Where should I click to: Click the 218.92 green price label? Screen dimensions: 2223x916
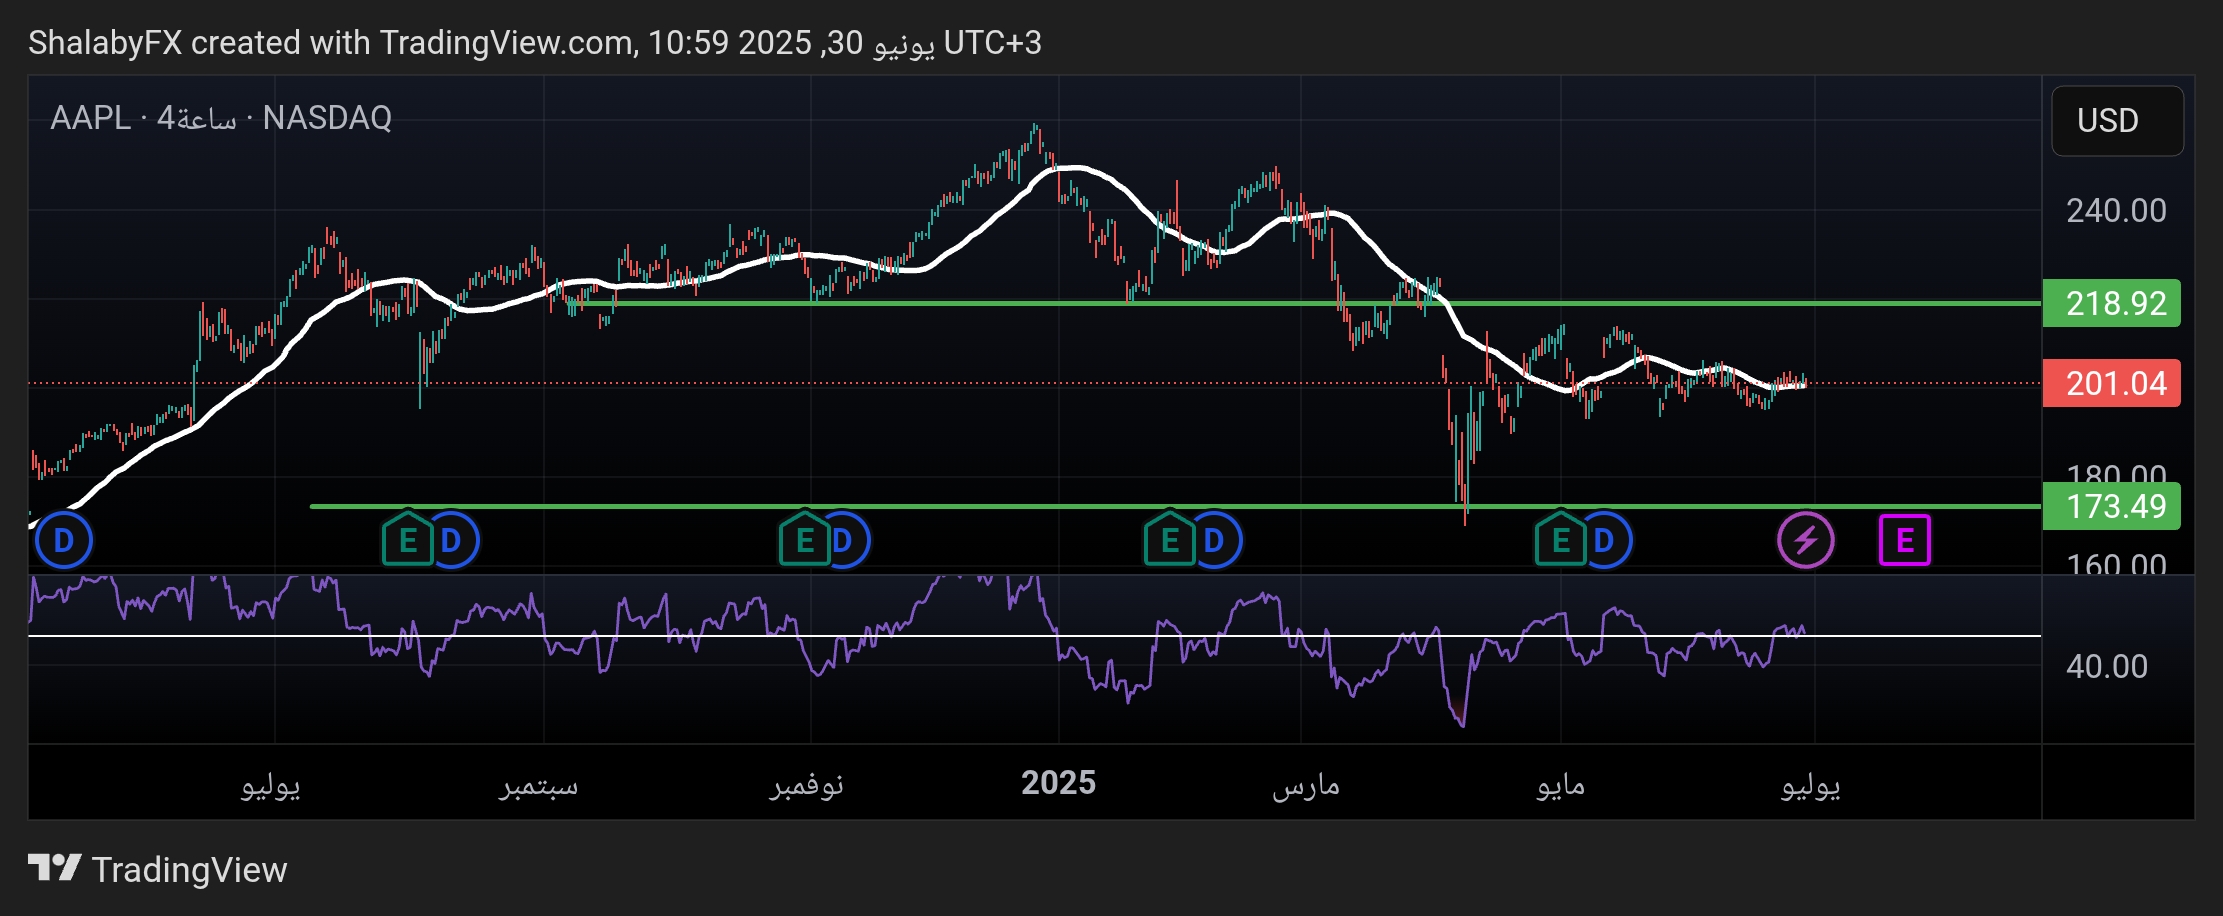(x=2111, y=303)
